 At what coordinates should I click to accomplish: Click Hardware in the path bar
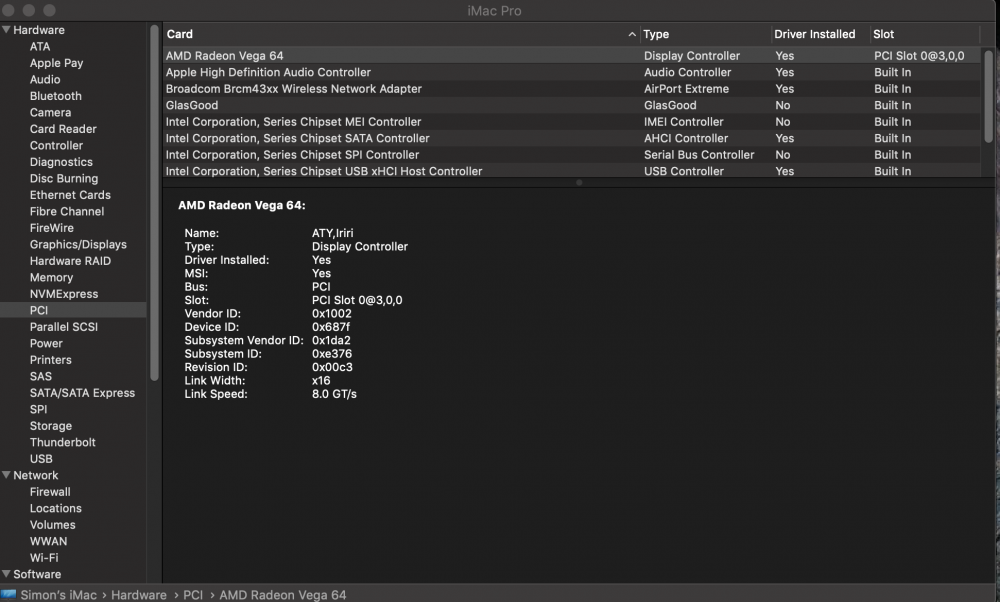click(x=138, y=595)
